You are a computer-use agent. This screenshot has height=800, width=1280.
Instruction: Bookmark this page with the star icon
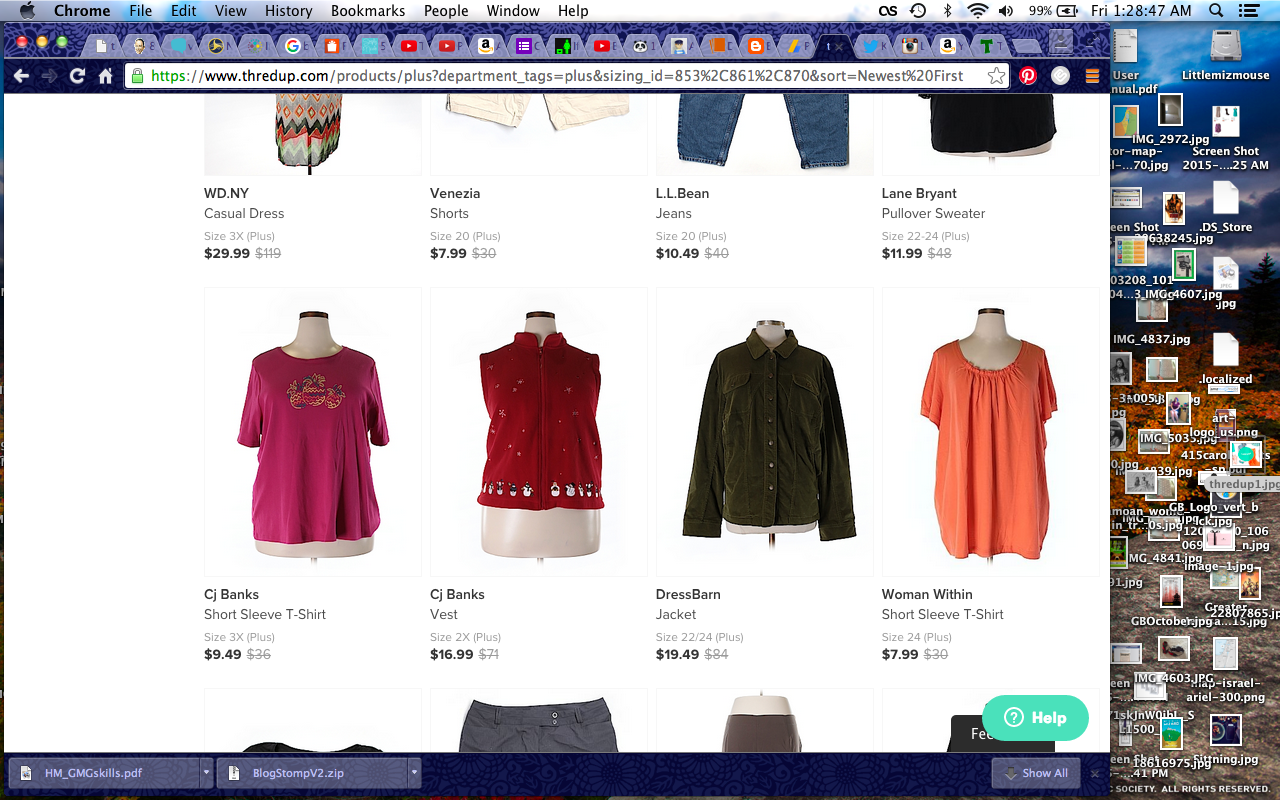(996, 76)
